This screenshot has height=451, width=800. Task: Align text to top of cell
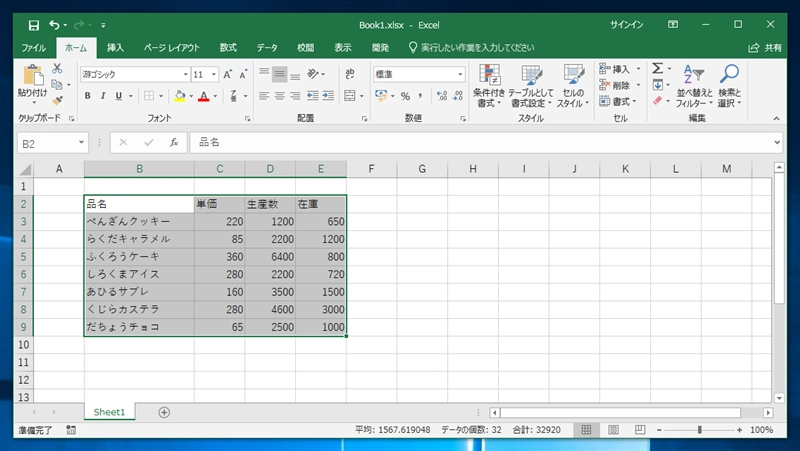click(264, 74)
